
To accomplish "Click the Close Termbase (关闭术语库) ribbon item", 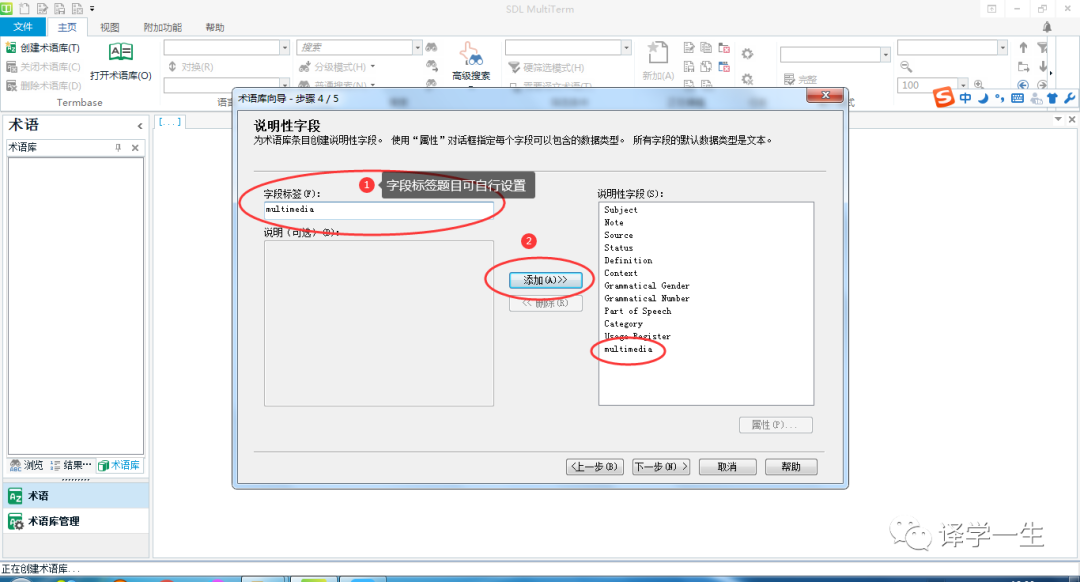I will pyautogui.click(x=43, y=67).
